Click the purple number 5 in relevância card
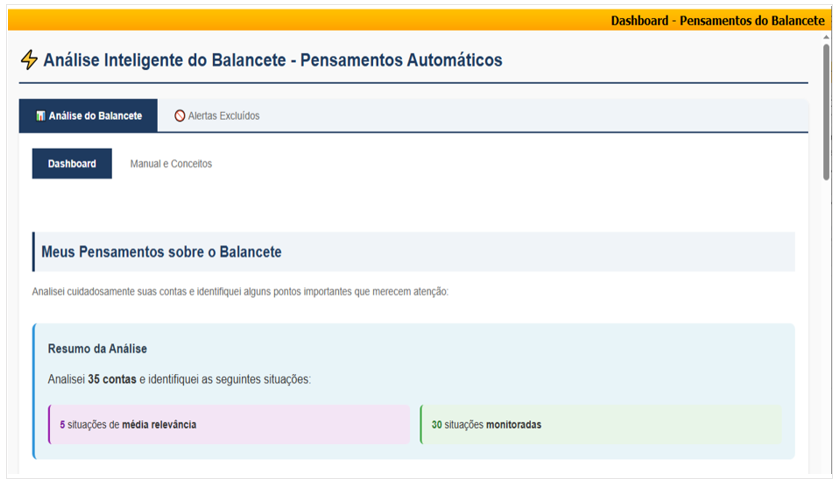 62,425
